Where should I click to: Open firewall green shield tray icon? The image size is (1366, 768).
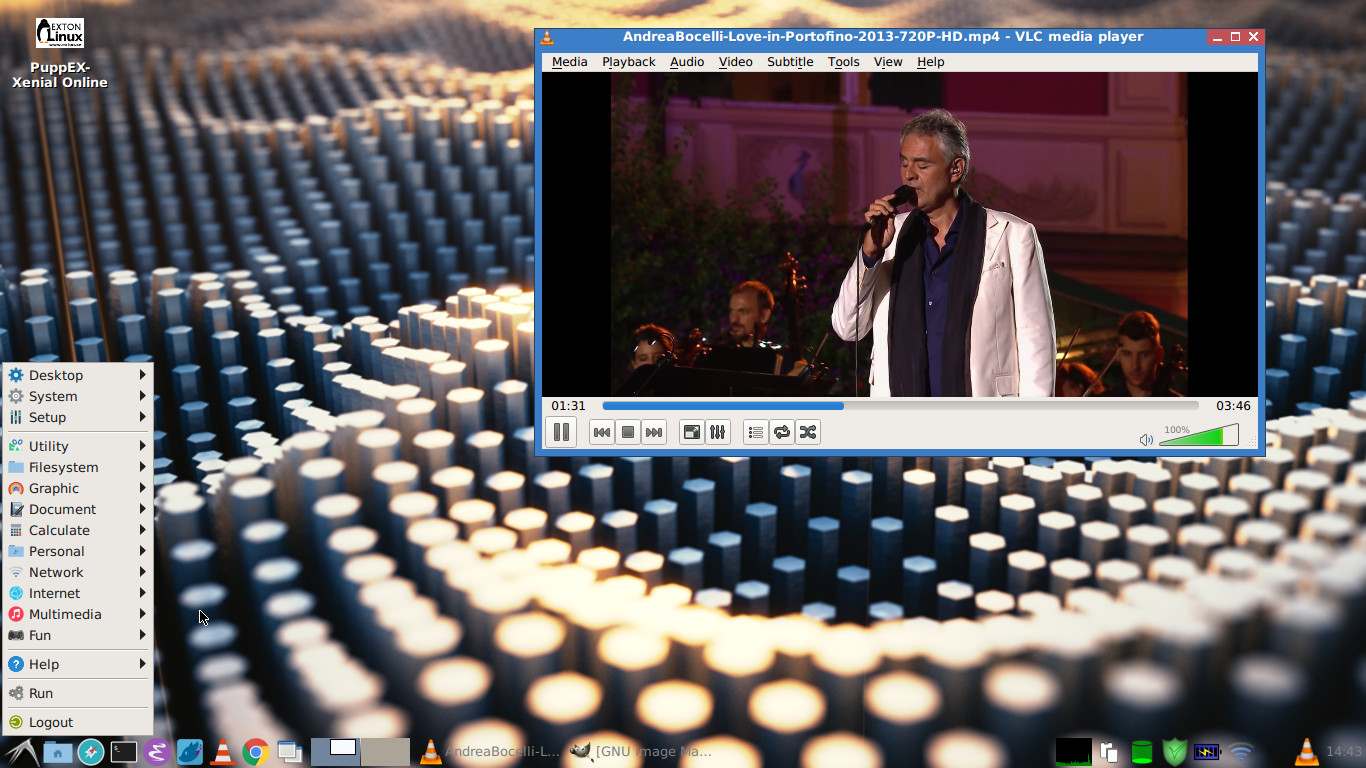click(1174, 752)
